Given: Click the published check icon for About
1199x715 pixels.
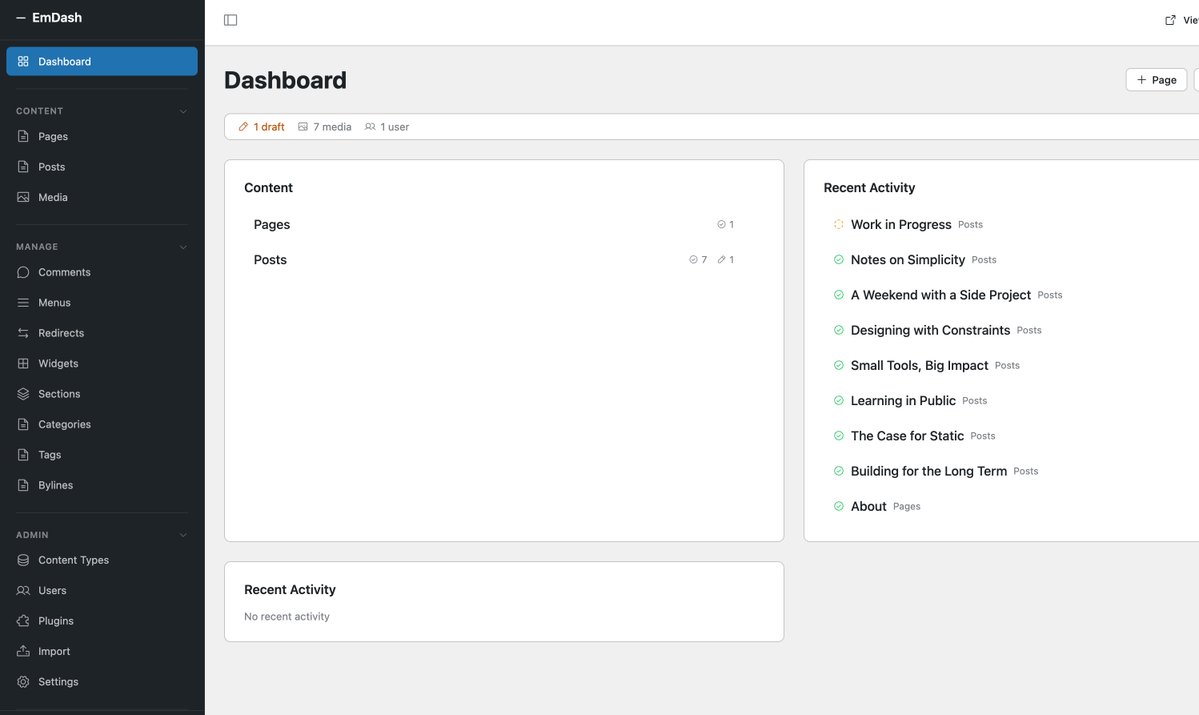Looking at the screenshot, I should (x=838, y=506).
